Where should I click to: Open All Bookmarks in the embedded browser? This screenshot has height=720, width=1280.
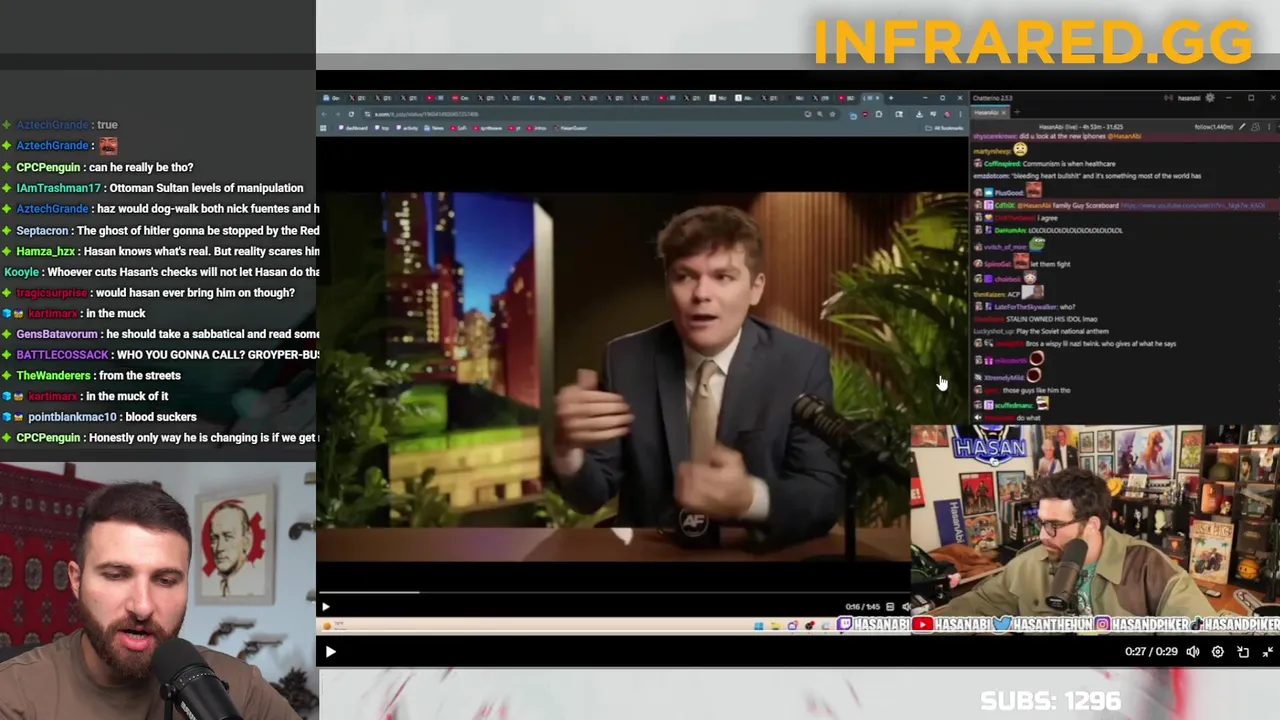(946, 128)
